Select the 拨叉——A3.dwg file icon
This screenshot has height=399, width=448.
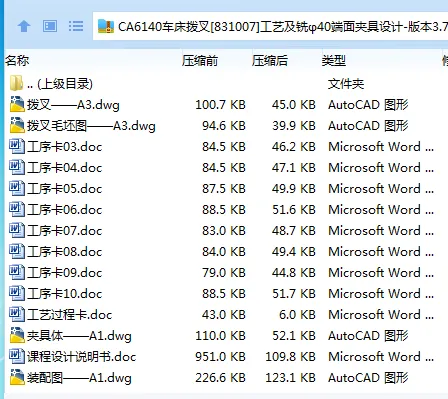(x=17, y=104)
